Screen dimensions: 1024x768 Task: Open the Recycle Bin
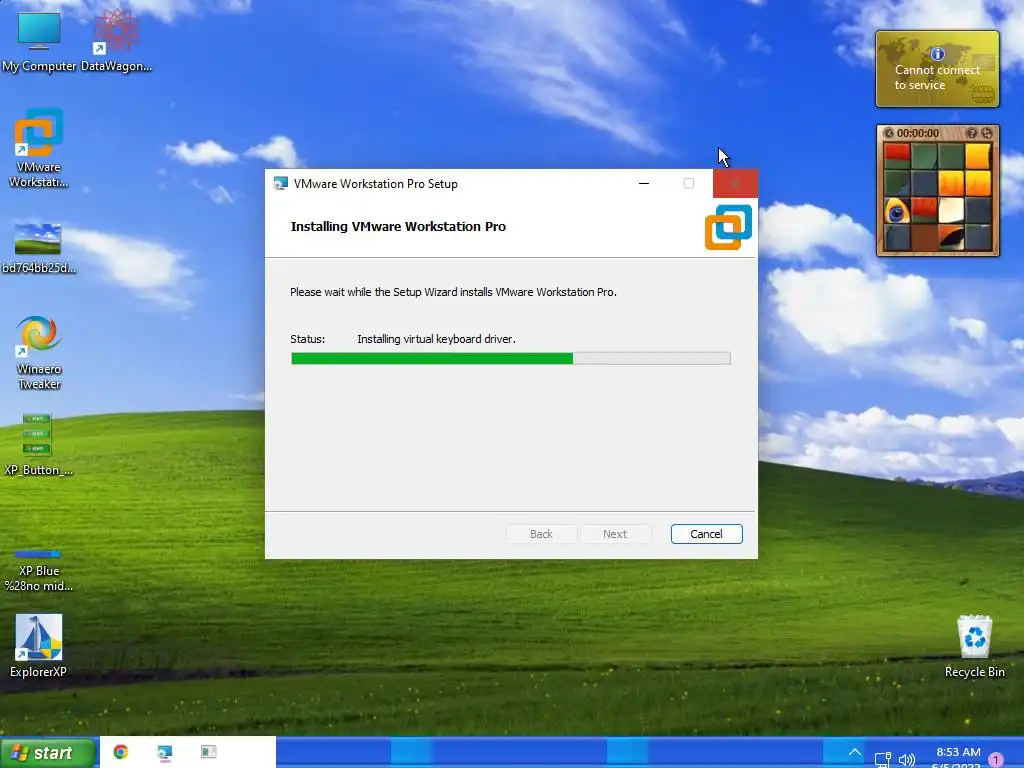(974, 647)
